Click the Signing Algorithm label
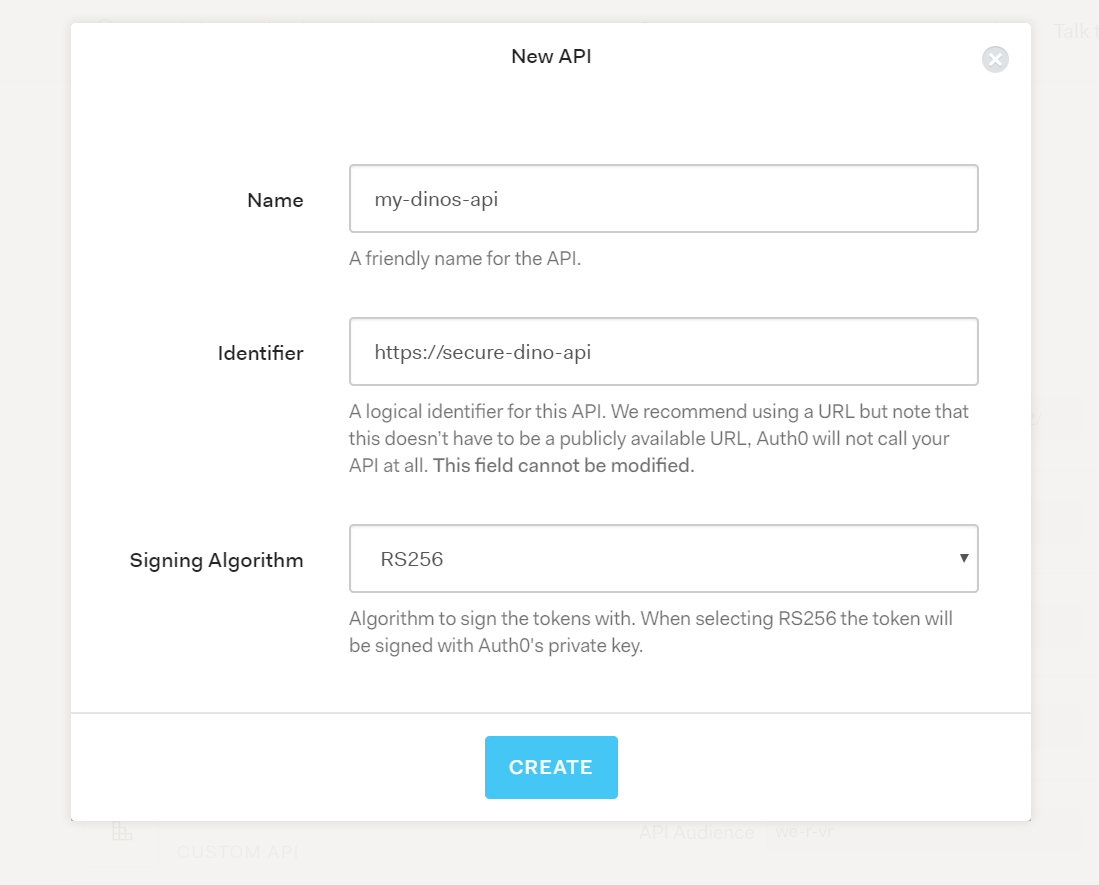1099x885 pixels. (x=216, y=560)
